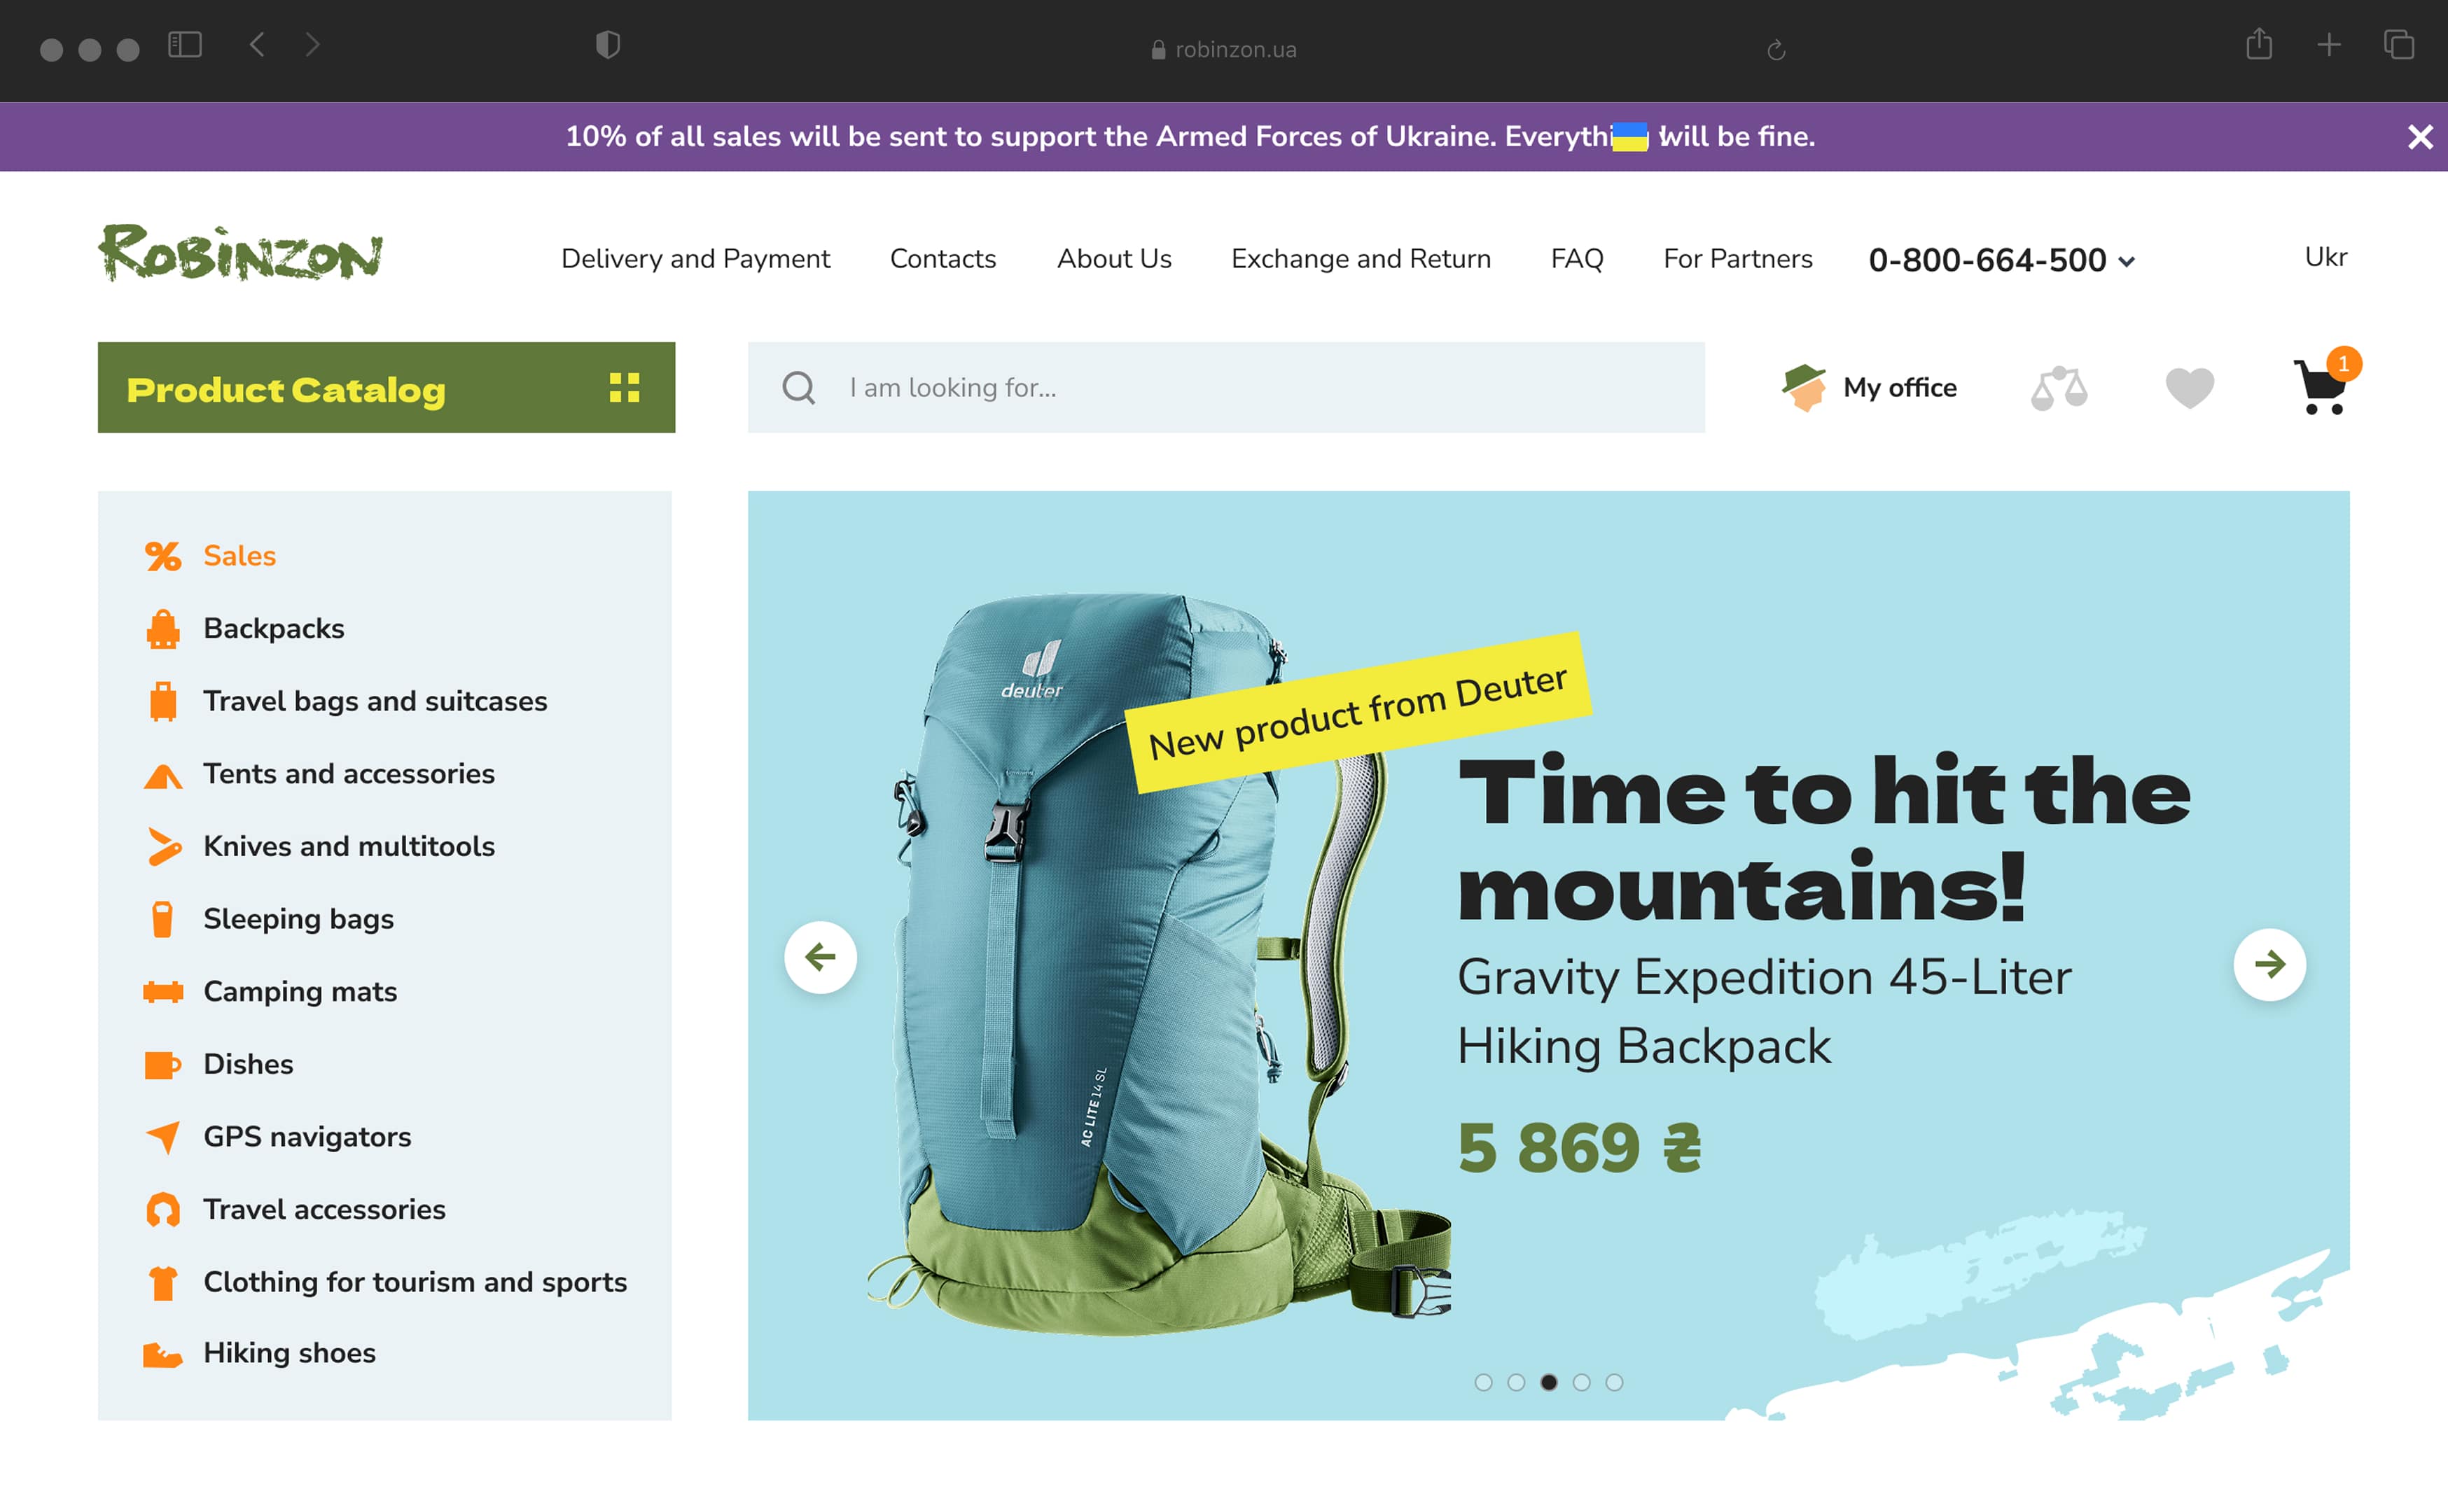Viewport: 2448px width, 1512px height.
Task: Open the wishlist heart icon
Action: (x=2189, y=388)
